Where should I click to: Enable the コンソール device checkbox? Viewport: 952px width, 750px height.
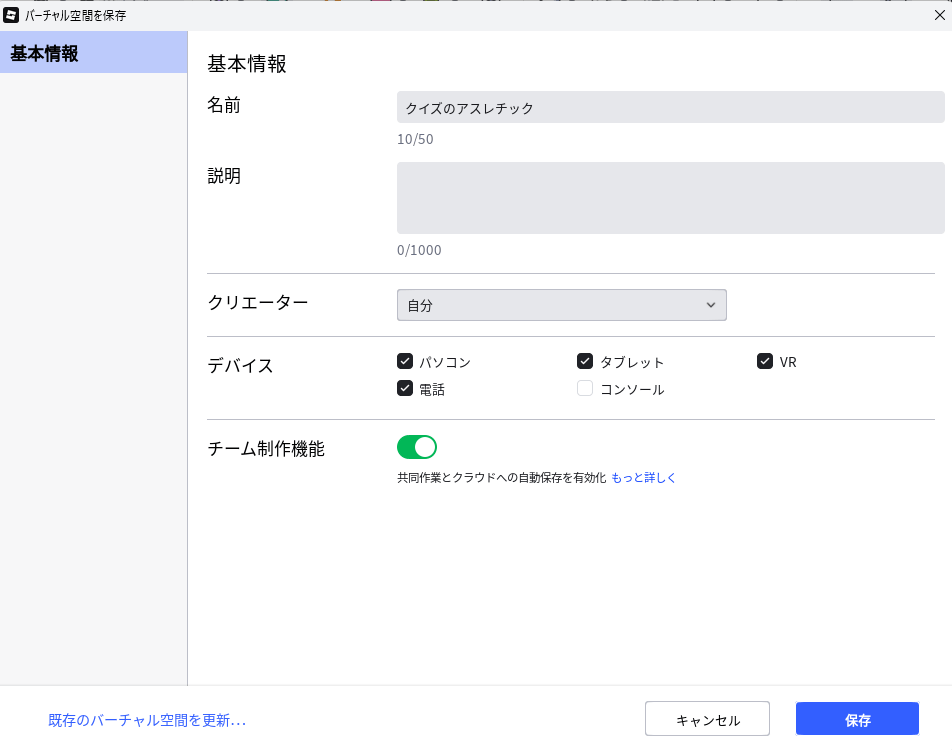[585, 388]
